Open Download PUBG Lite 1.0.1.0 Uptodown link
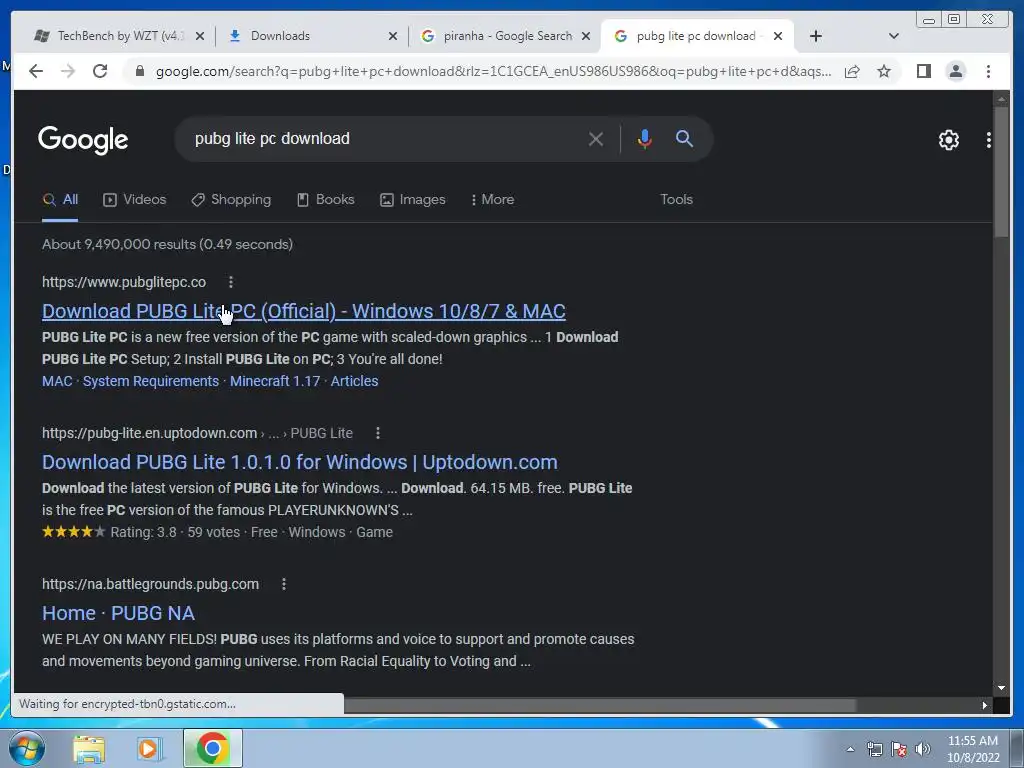This screenshot has width=1024, height=768. 300,462
